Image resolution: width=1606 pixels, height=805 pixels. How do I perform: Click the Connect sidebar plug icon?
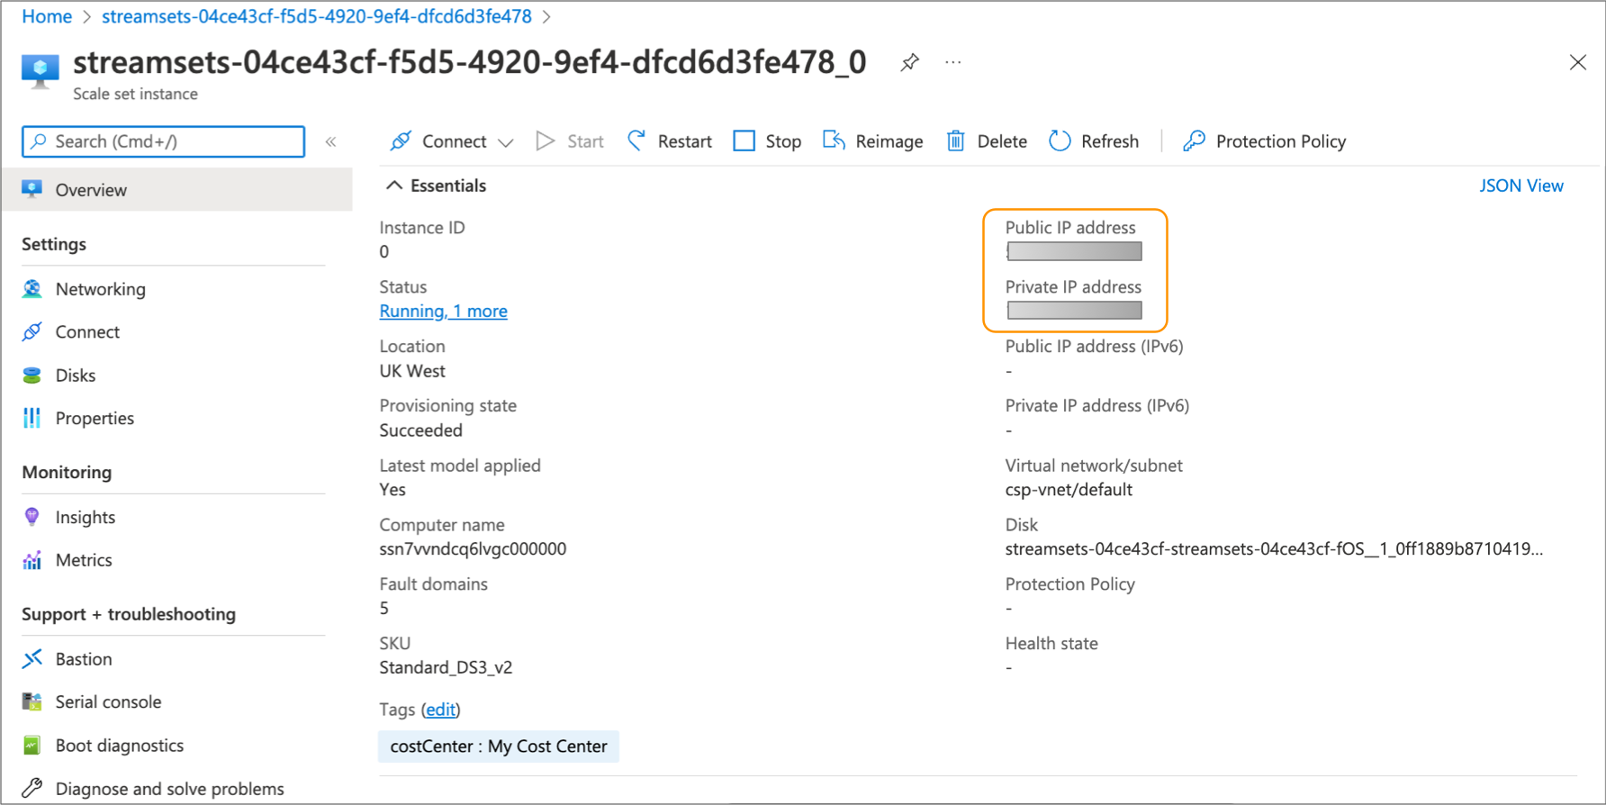pos(32,332)
